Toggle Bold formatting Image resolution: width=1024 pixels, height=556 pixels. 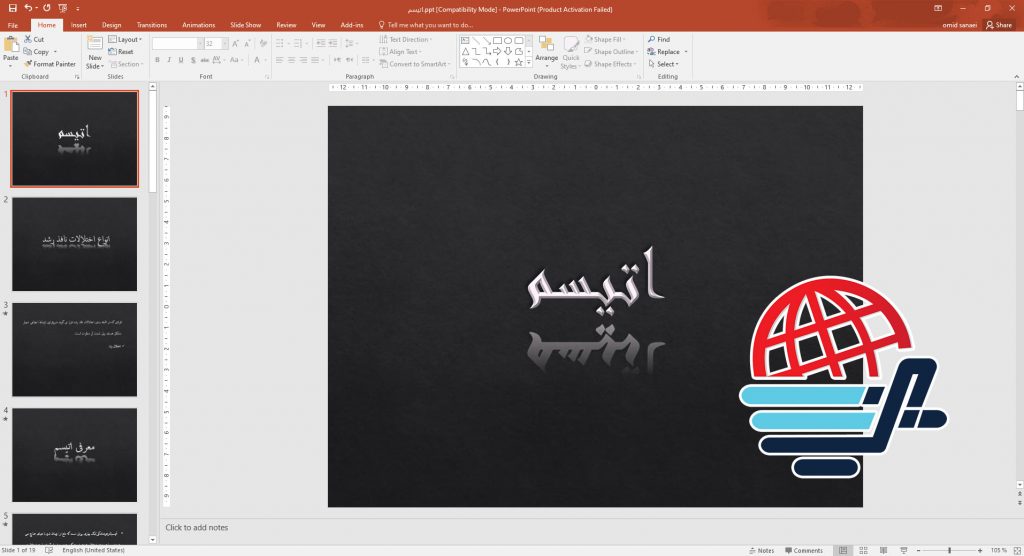157,60
